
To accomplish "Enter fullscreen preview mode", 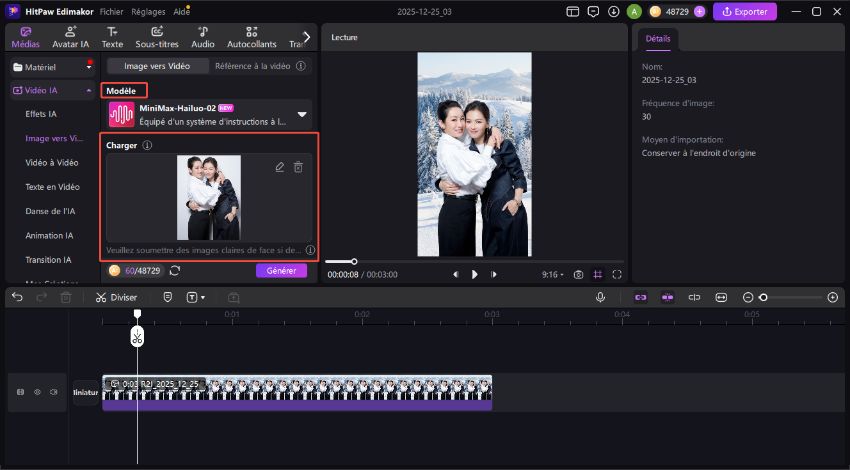I will coord(617,274).
